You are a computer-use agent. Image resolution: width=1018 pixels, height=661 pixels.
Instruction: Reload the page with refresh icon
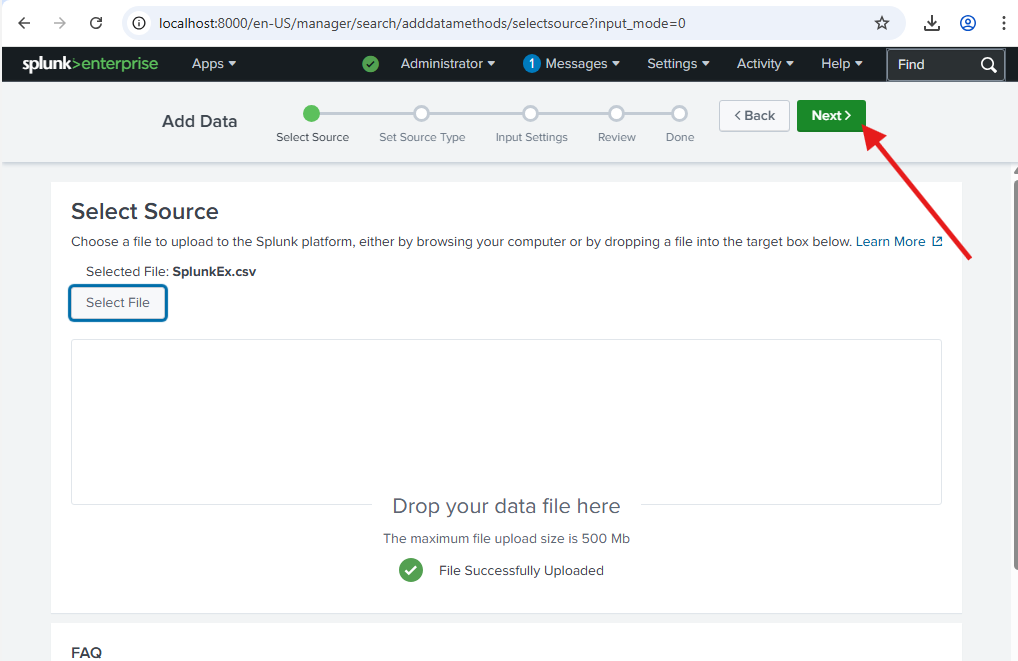click(96, 23)
